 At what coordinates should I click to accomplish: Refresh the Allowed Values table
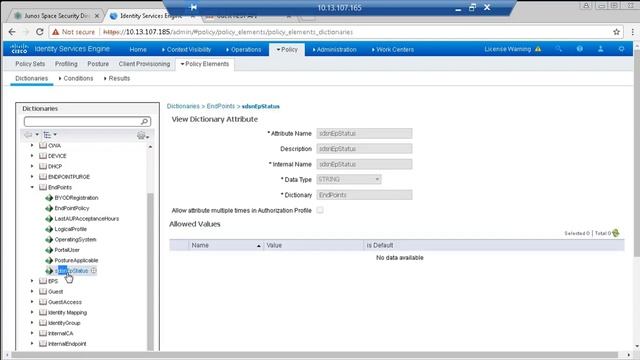tap(616, 233)
